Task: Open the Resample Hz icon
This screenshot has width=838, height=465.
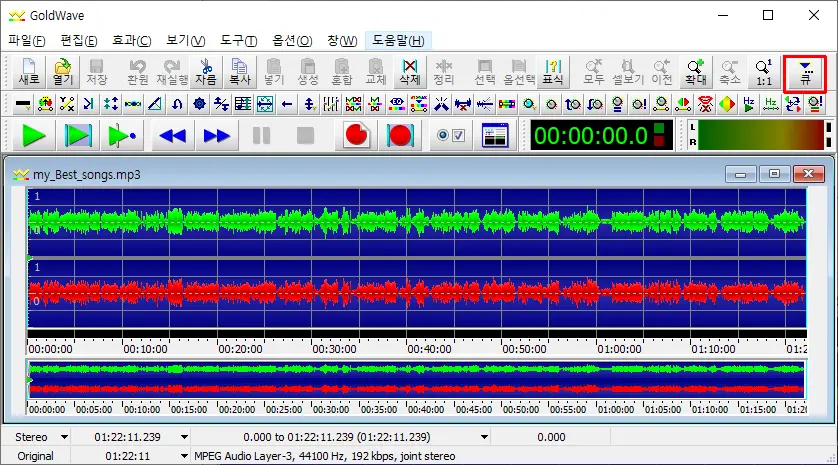Action: coord(771,104)
